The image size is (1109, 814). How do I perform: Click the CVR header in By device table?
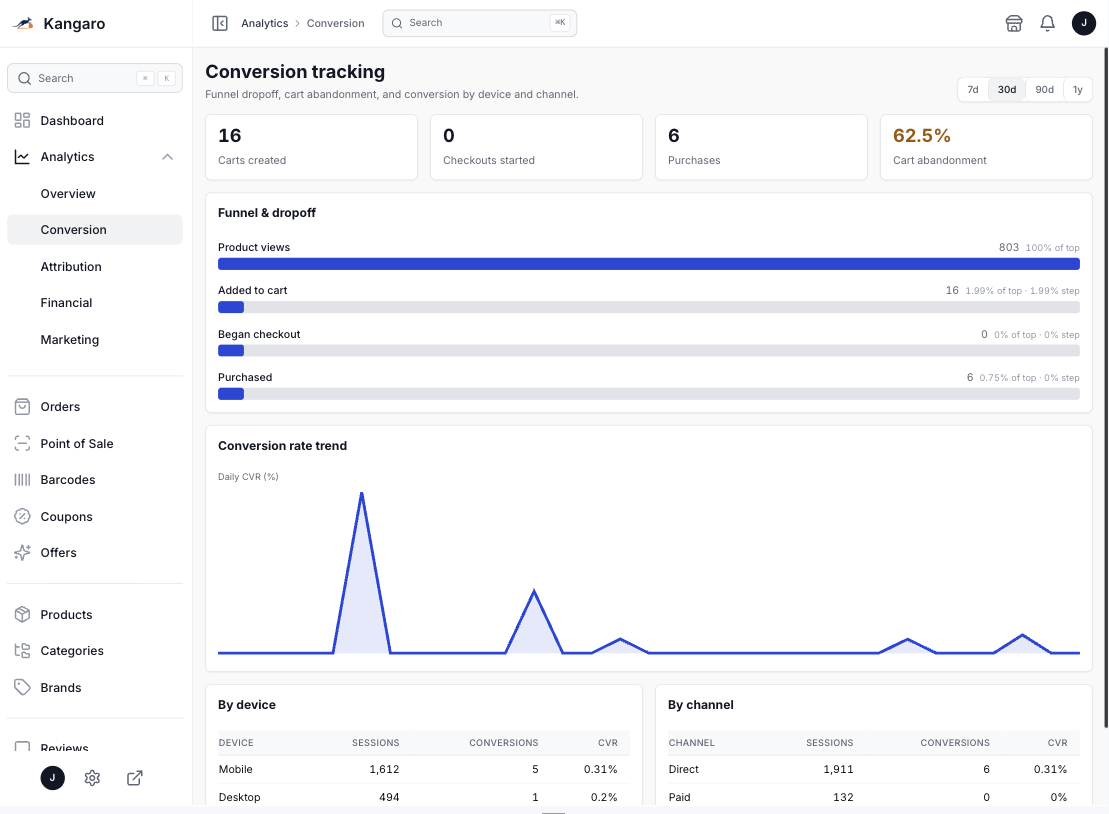[608, 743]
